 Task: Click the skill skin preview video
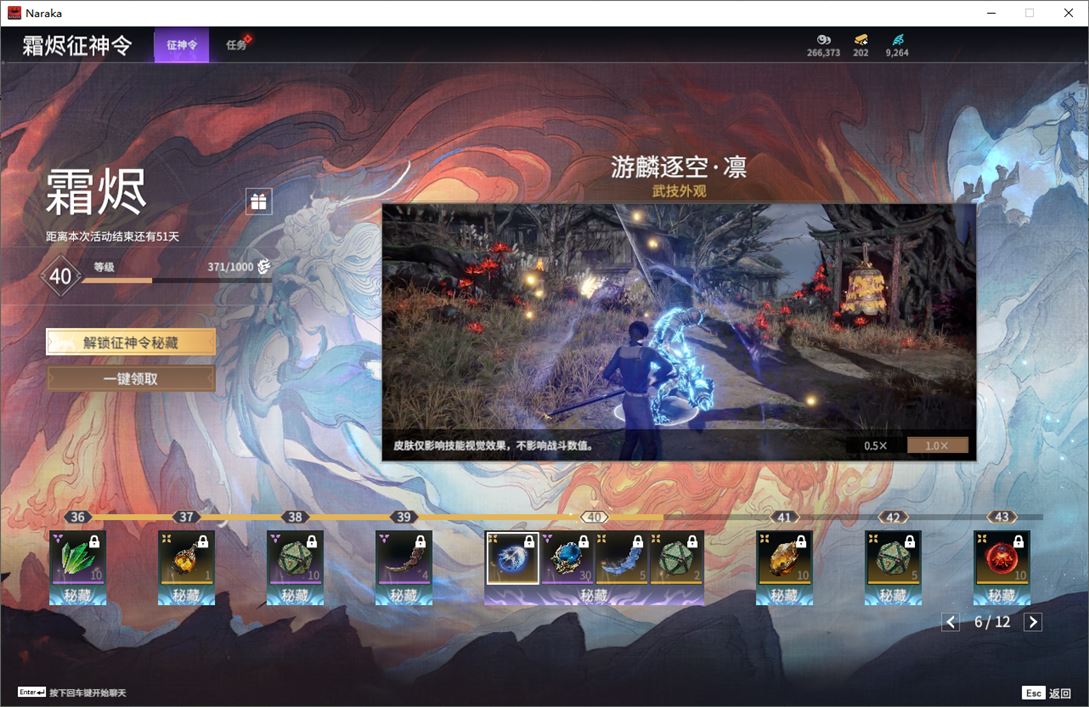(x=679, y=332)
